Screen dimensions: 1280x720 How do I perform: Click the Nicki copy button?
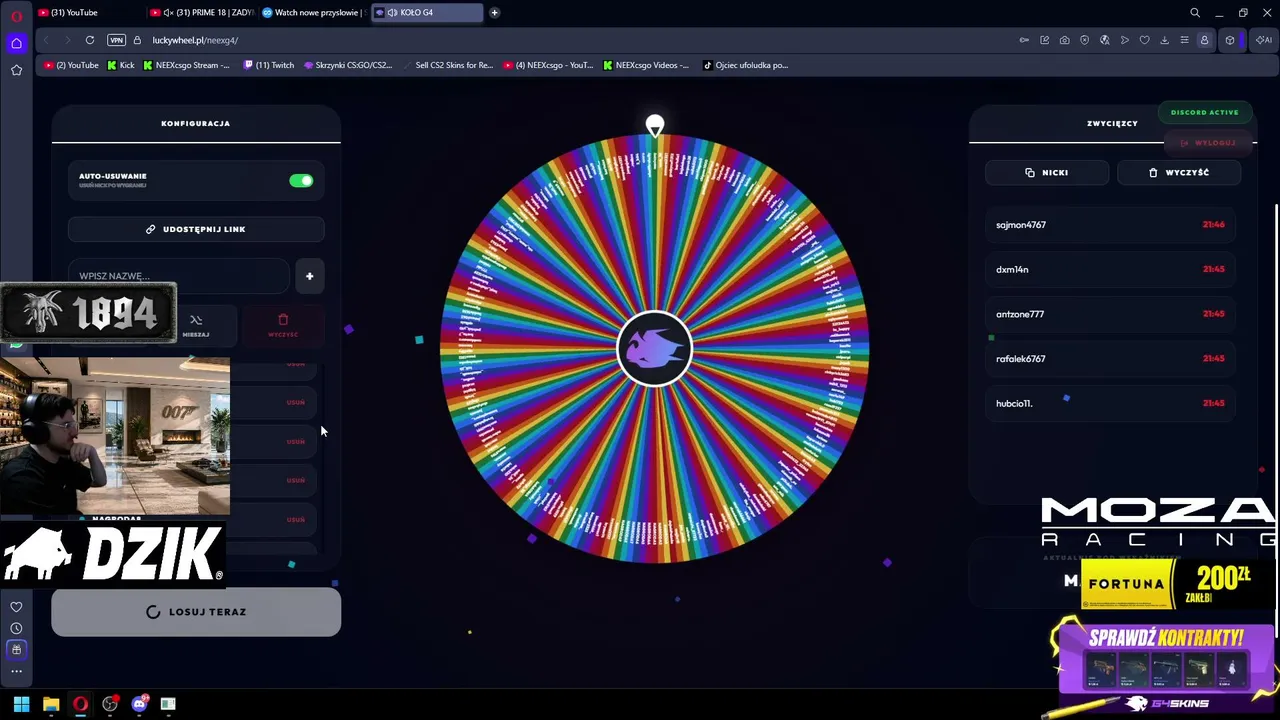click(x=1047, y=173)
